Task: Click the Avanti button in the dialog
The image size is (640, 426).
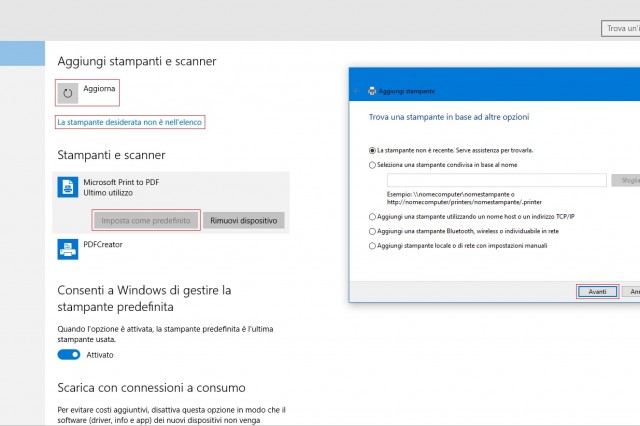Action: point(597,292)
